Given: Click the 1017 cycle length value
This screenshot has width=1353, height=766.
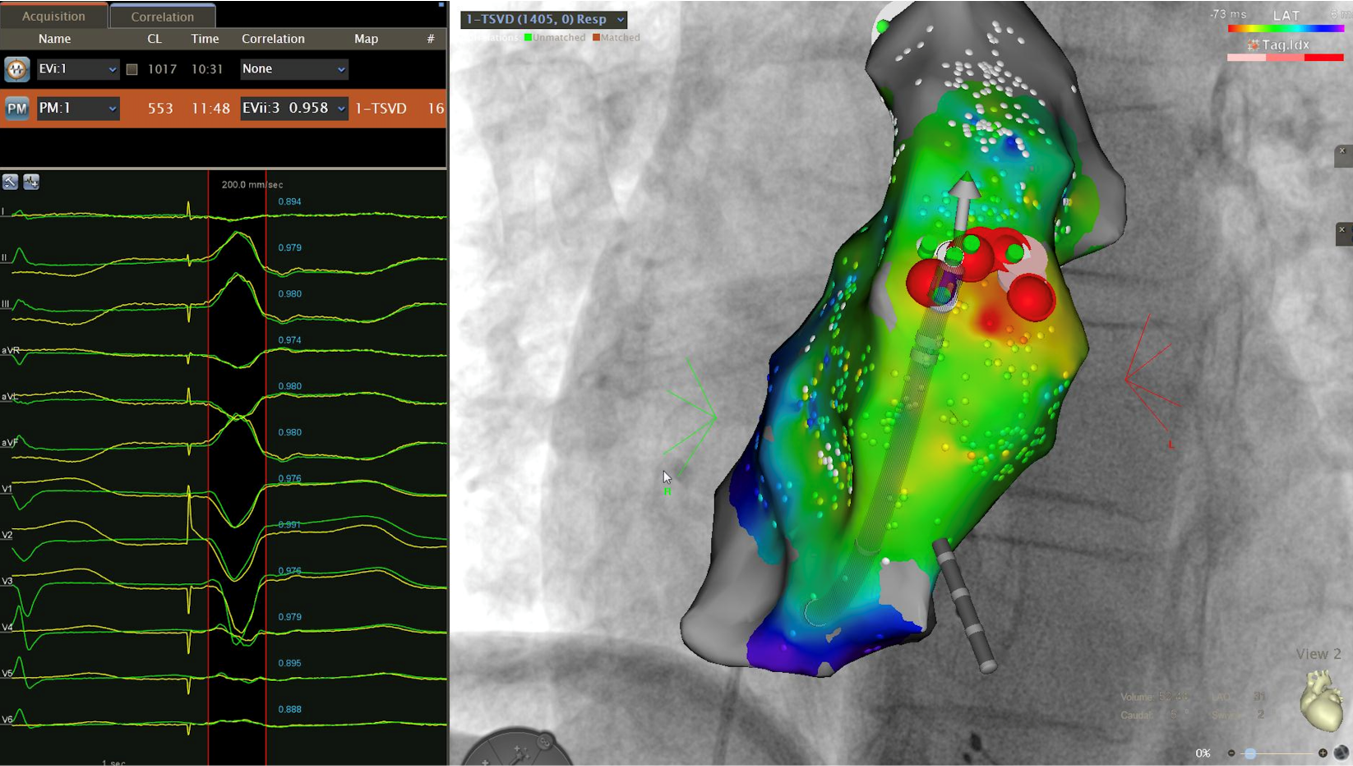Looking at the screenshot, I should pyautogui.click(x=162, y=69).
